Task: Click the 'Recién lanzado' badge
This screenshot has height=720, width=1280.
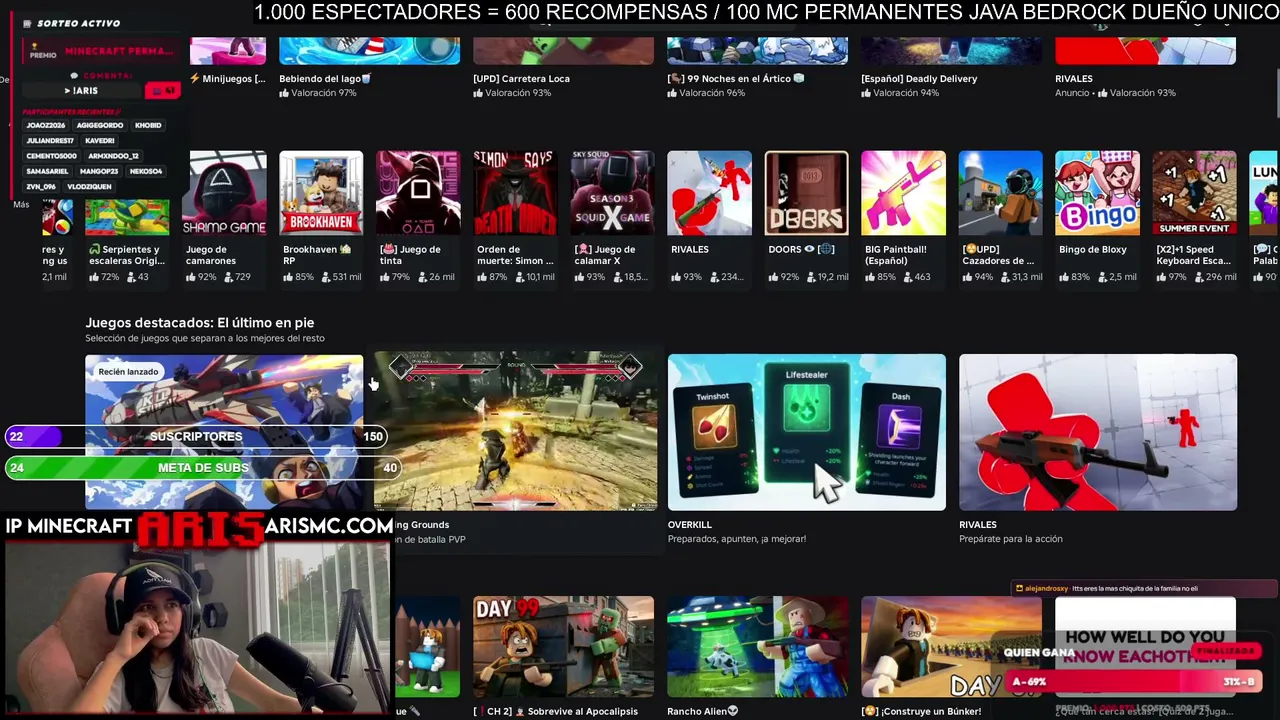Action: [128, 372]
